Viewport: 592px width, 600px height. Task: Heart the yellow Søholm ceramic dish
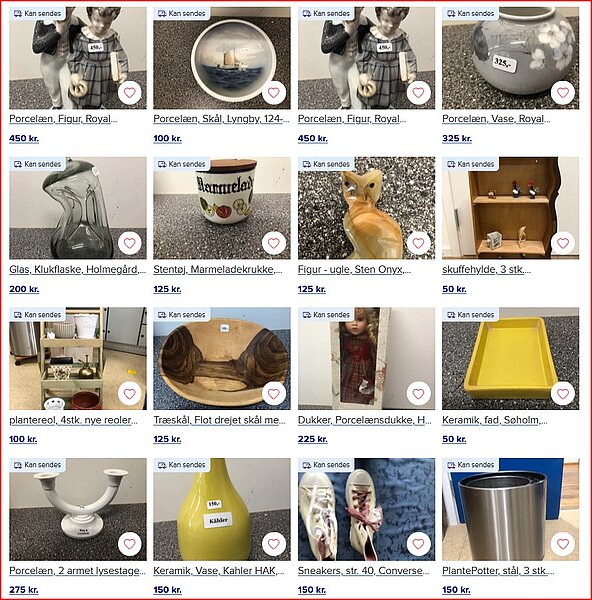click(x=563, y=393)
